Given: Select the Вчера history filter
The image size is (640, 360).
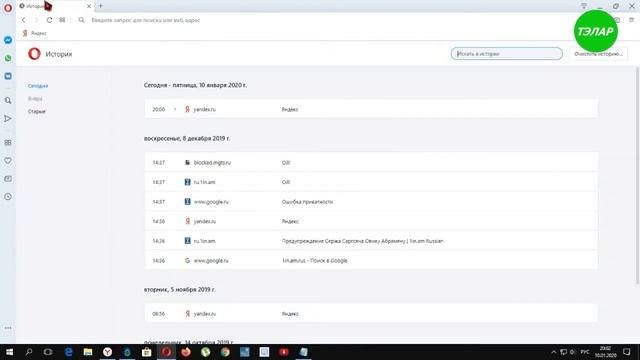Looking at the screenshot, I should 35,98.
